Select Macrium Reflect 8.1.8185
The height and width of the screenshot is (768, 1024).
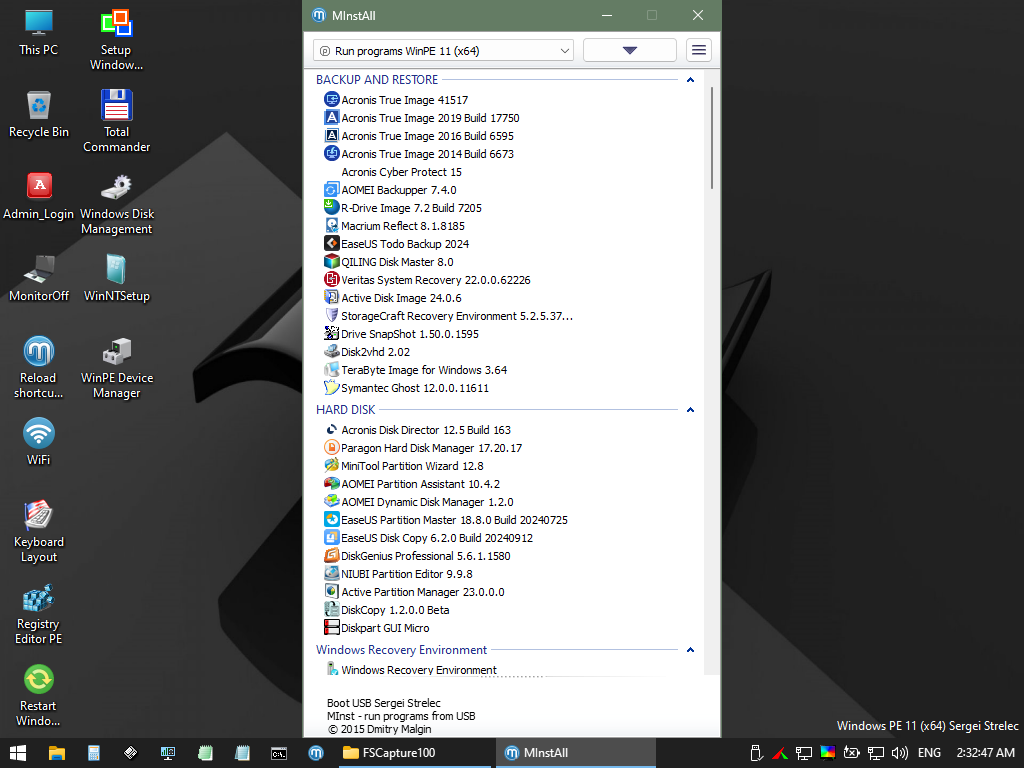click(x=394, y=226)
